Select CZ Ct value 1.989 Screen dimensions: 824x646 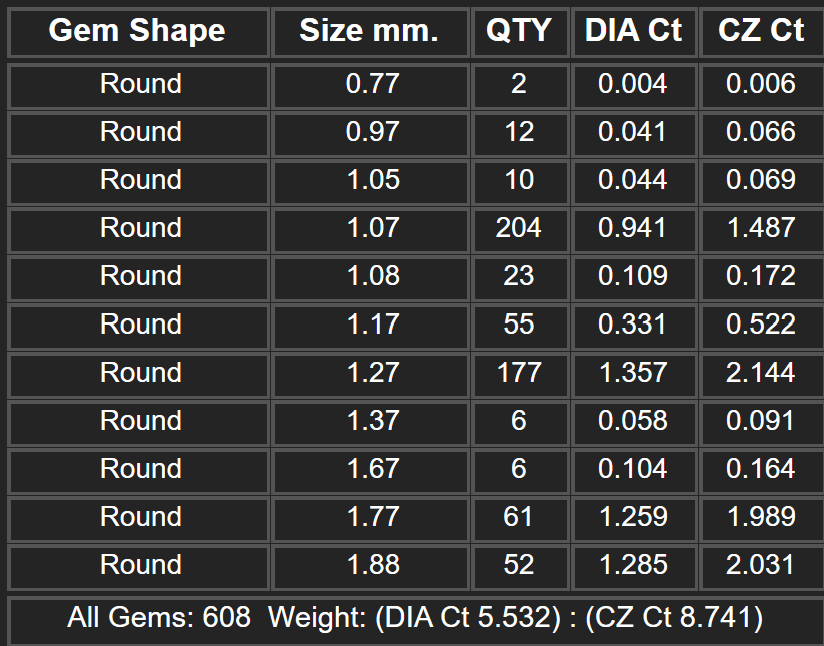point(761,519)
